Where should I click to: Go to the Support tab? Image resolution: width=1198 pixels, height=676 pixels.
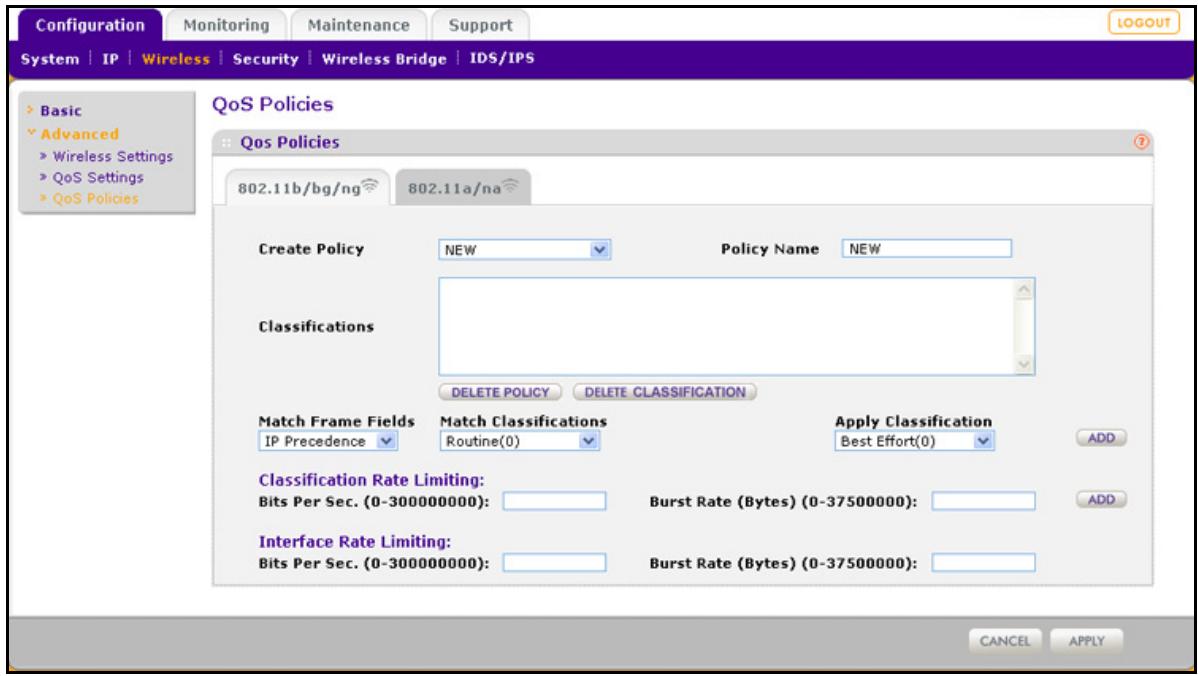click(480, 25)
